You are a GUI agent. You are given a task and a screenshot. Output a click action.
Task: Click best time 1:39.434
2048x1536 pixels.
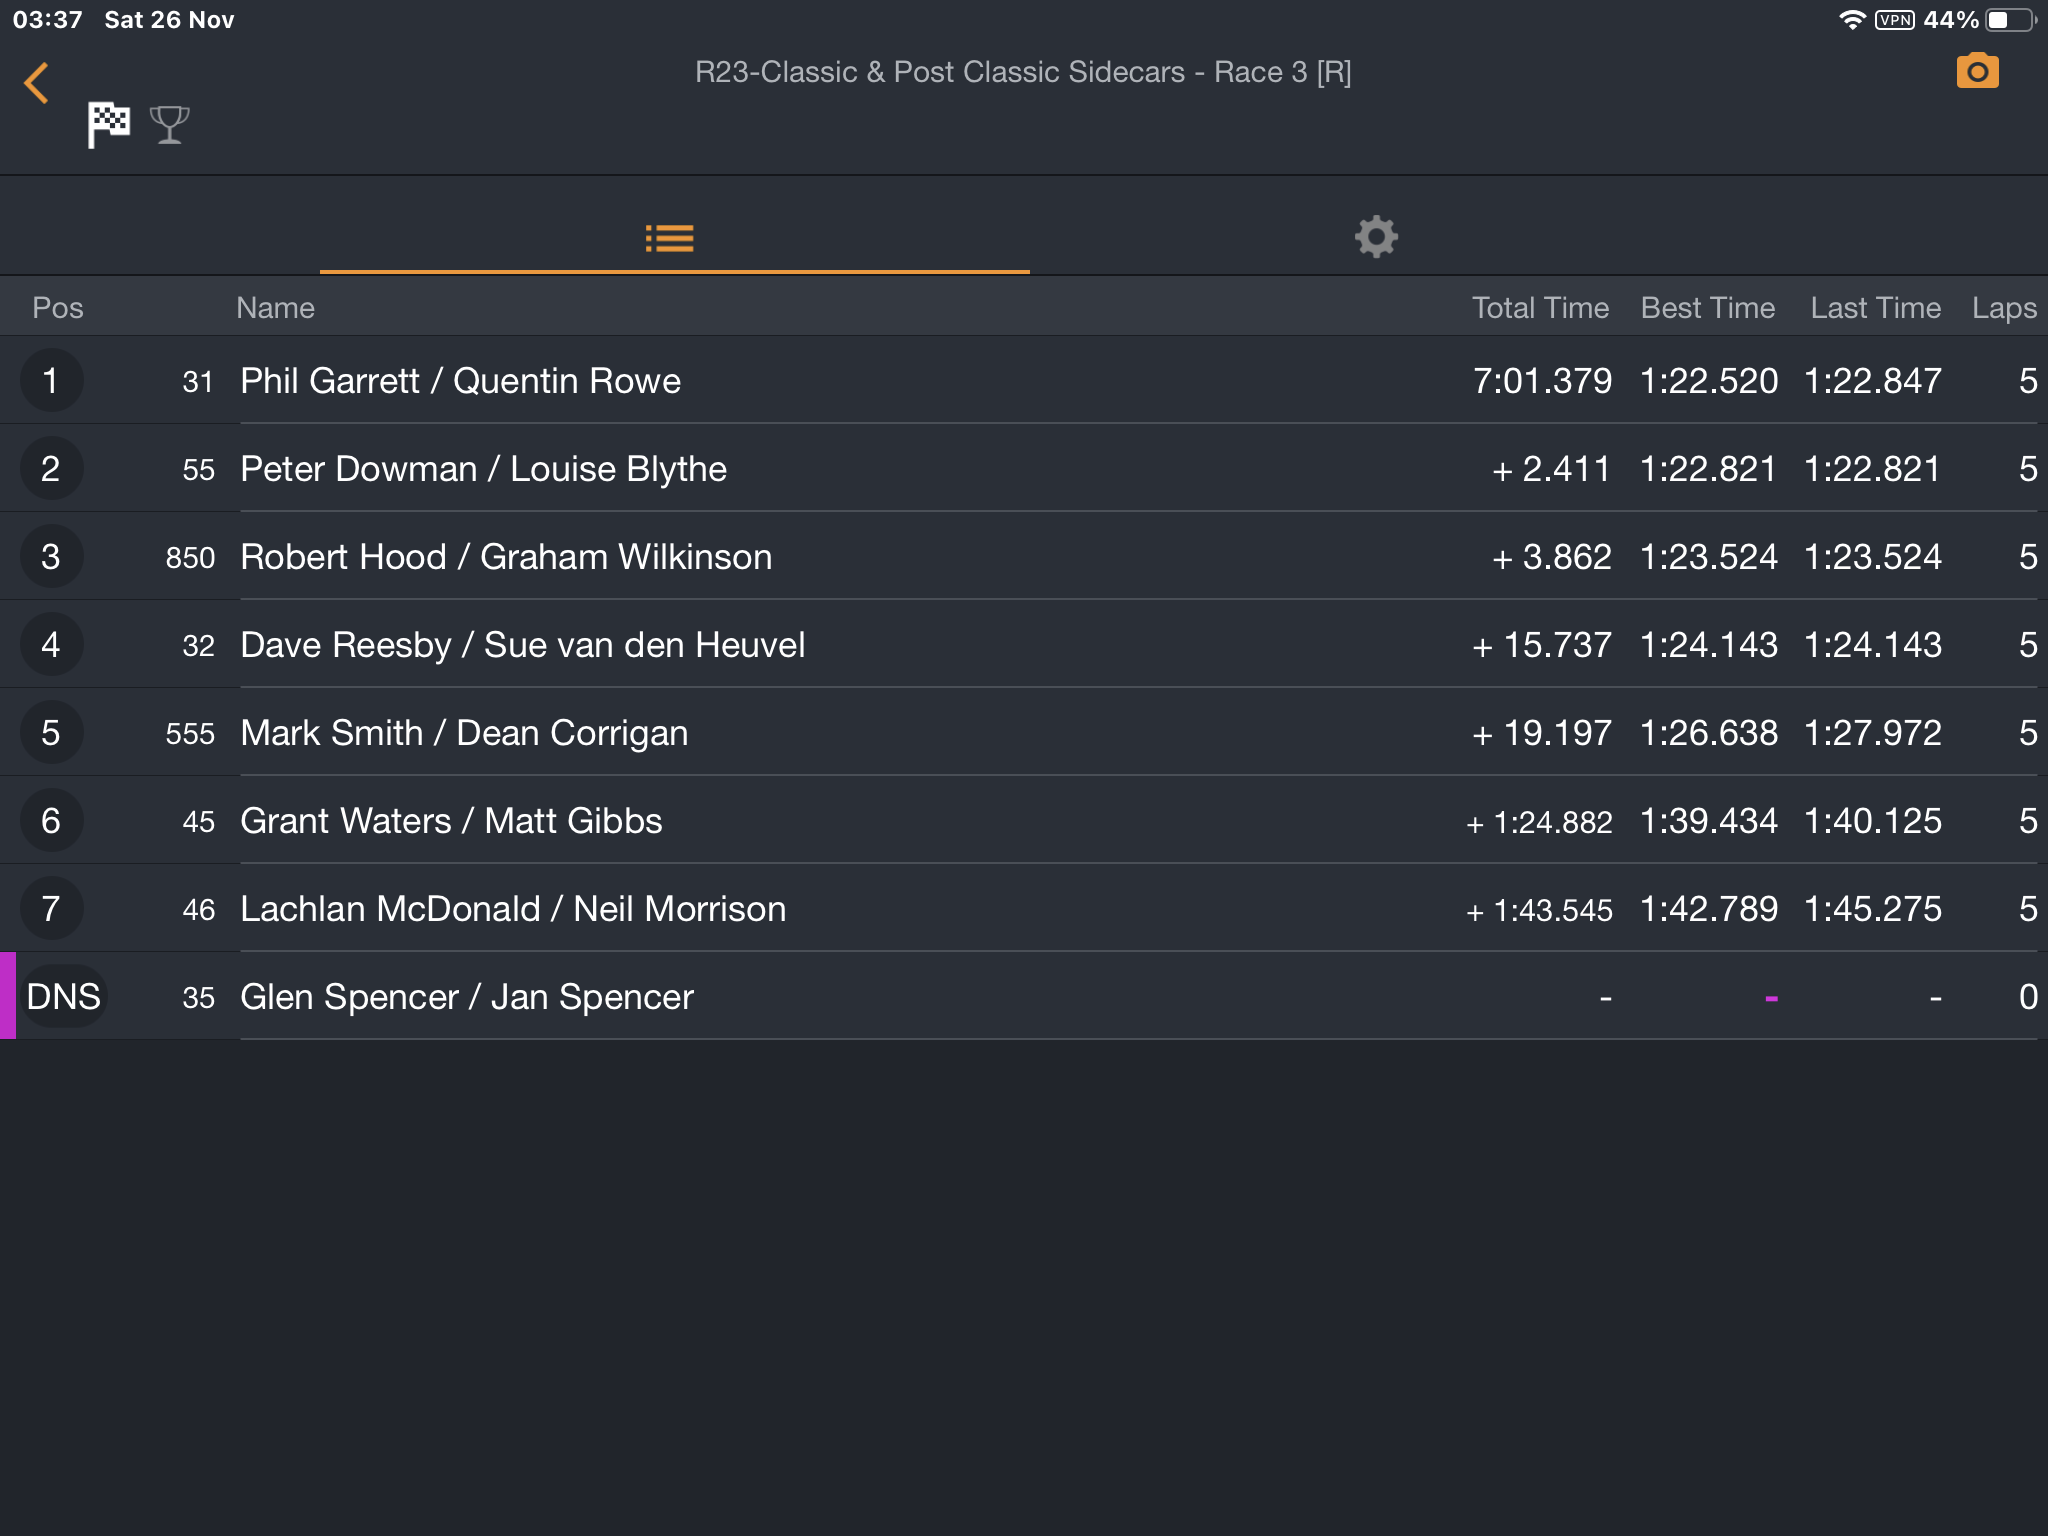click(1709, 821)
